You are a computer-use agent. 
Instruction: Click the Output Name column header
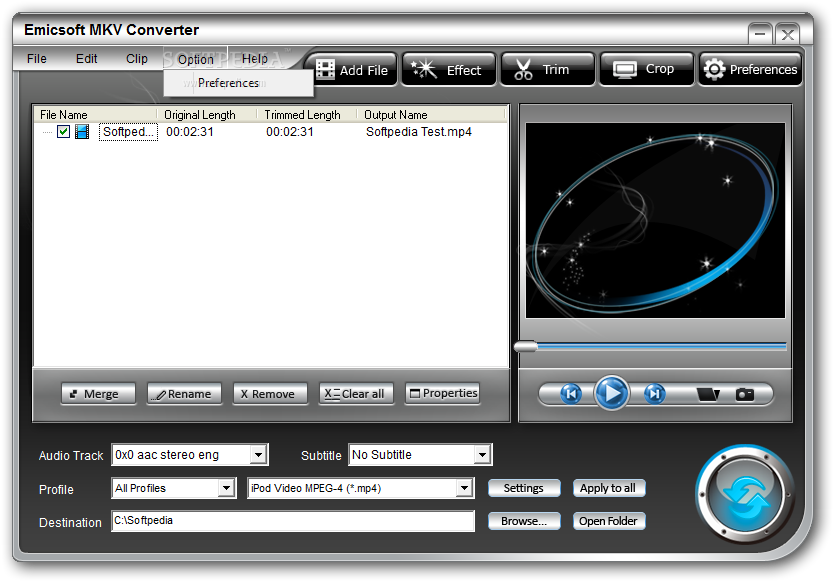point(431,114)
